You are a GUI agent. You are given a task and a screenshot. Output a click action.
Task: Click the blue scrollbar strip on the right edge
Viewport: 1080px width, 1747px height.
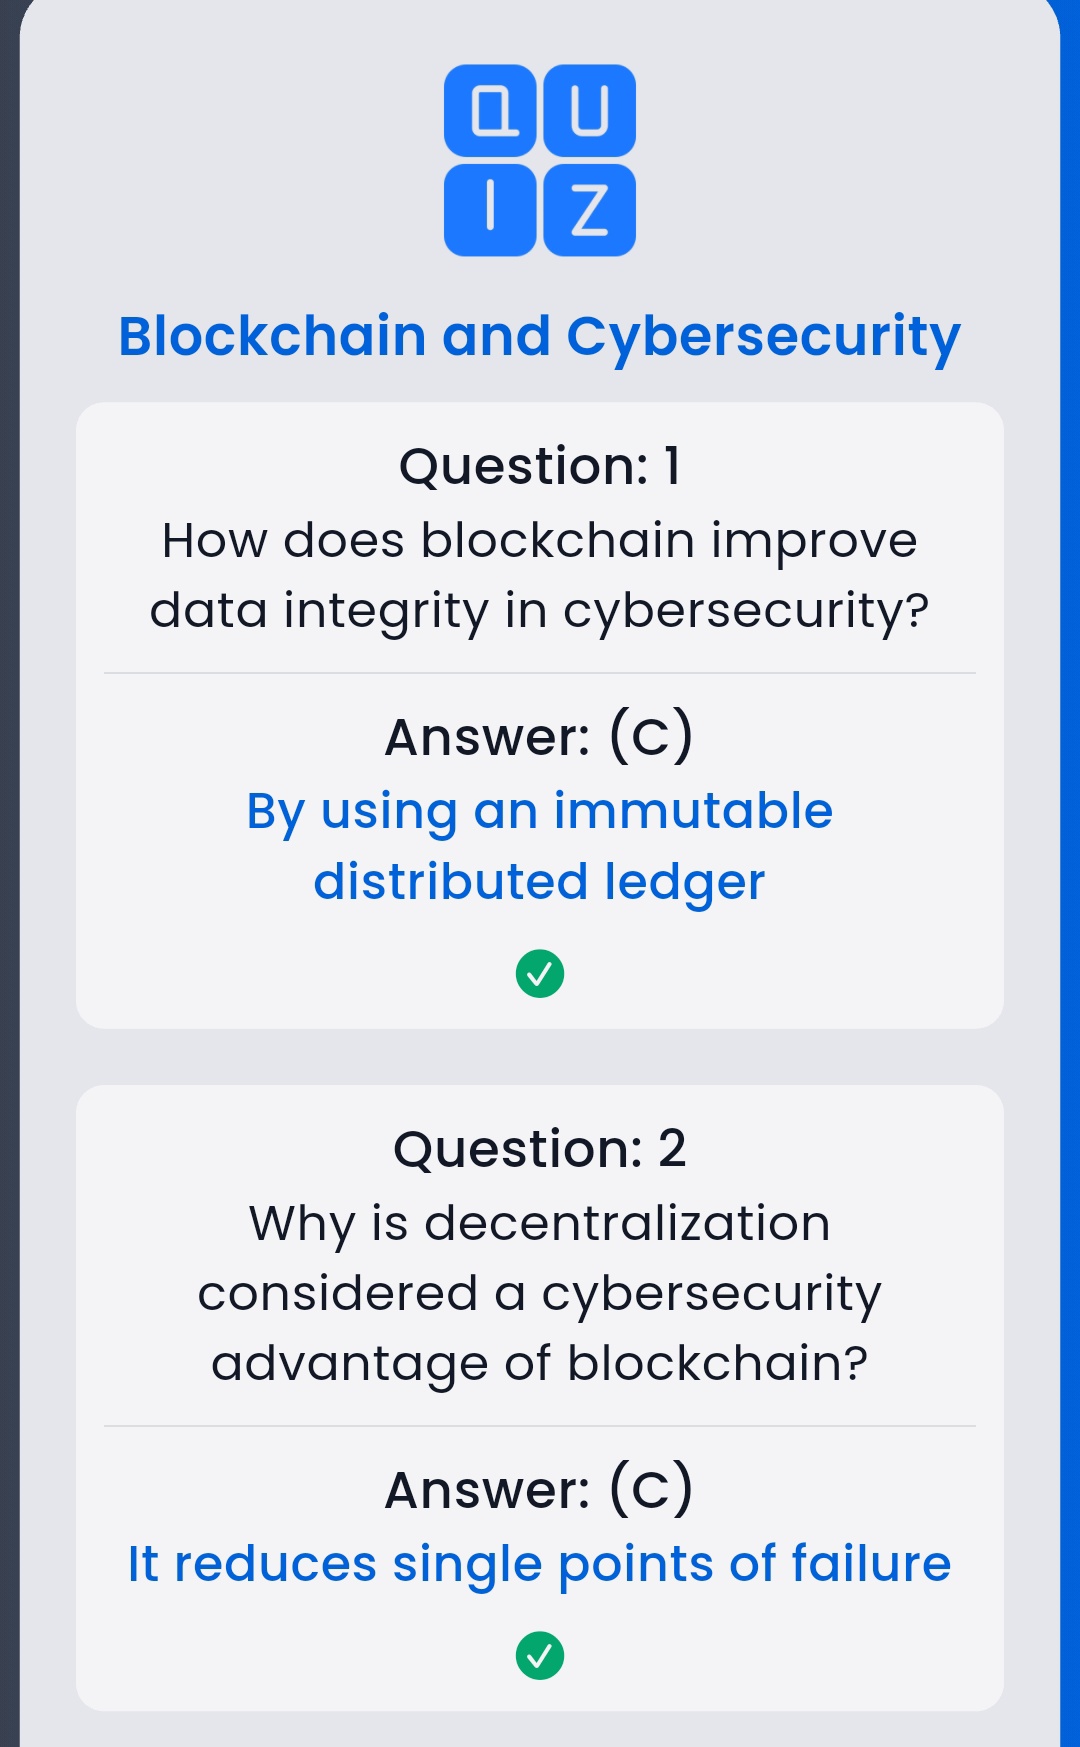click(1070, 900)
